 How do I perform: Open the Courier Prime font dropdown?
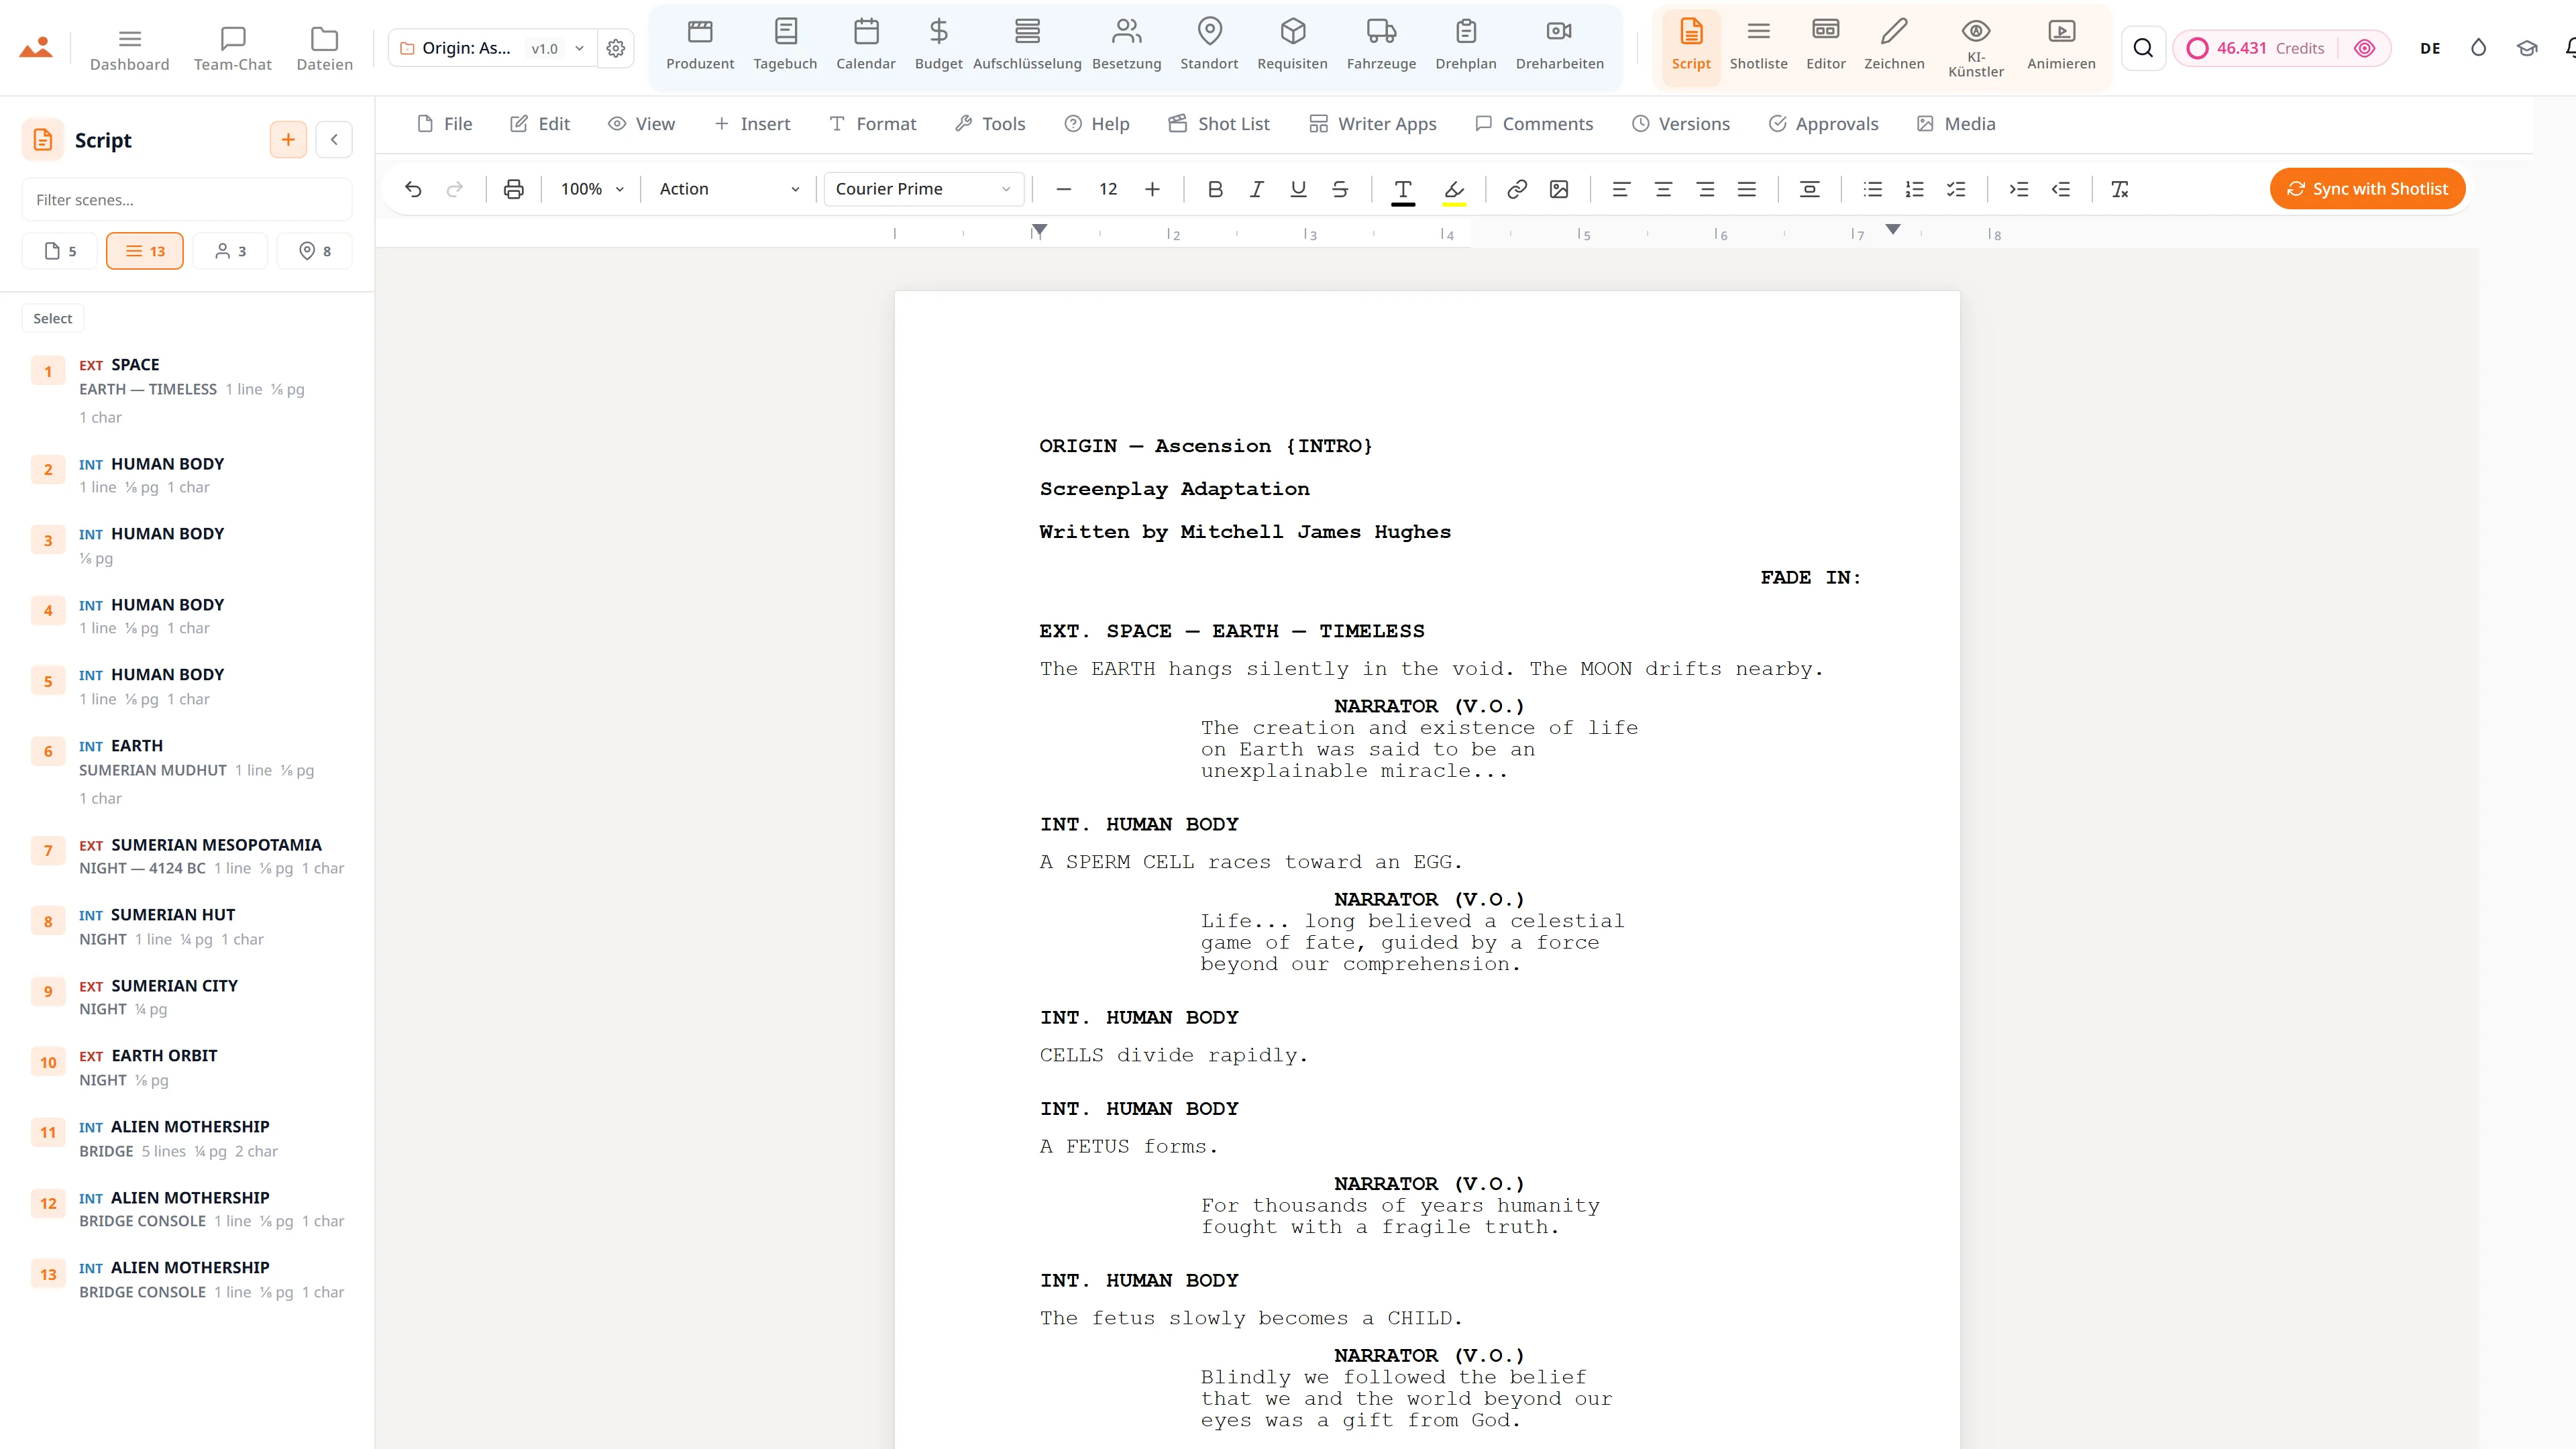923,189
